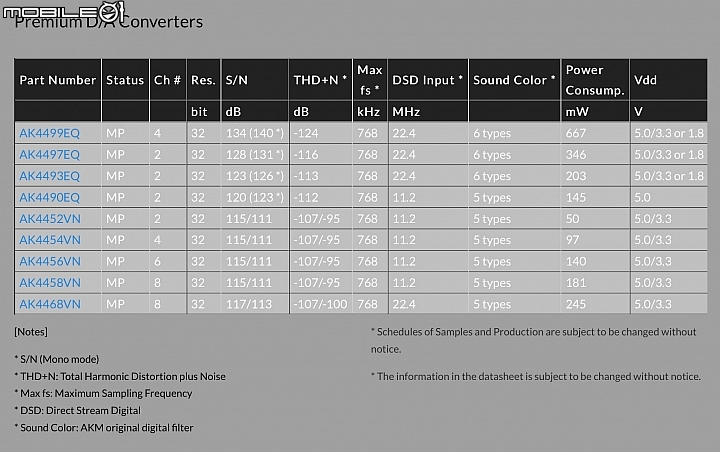Select the S/N column header
Screen dimensions: 720x452
pyautogui.click(x=236, y=80)
